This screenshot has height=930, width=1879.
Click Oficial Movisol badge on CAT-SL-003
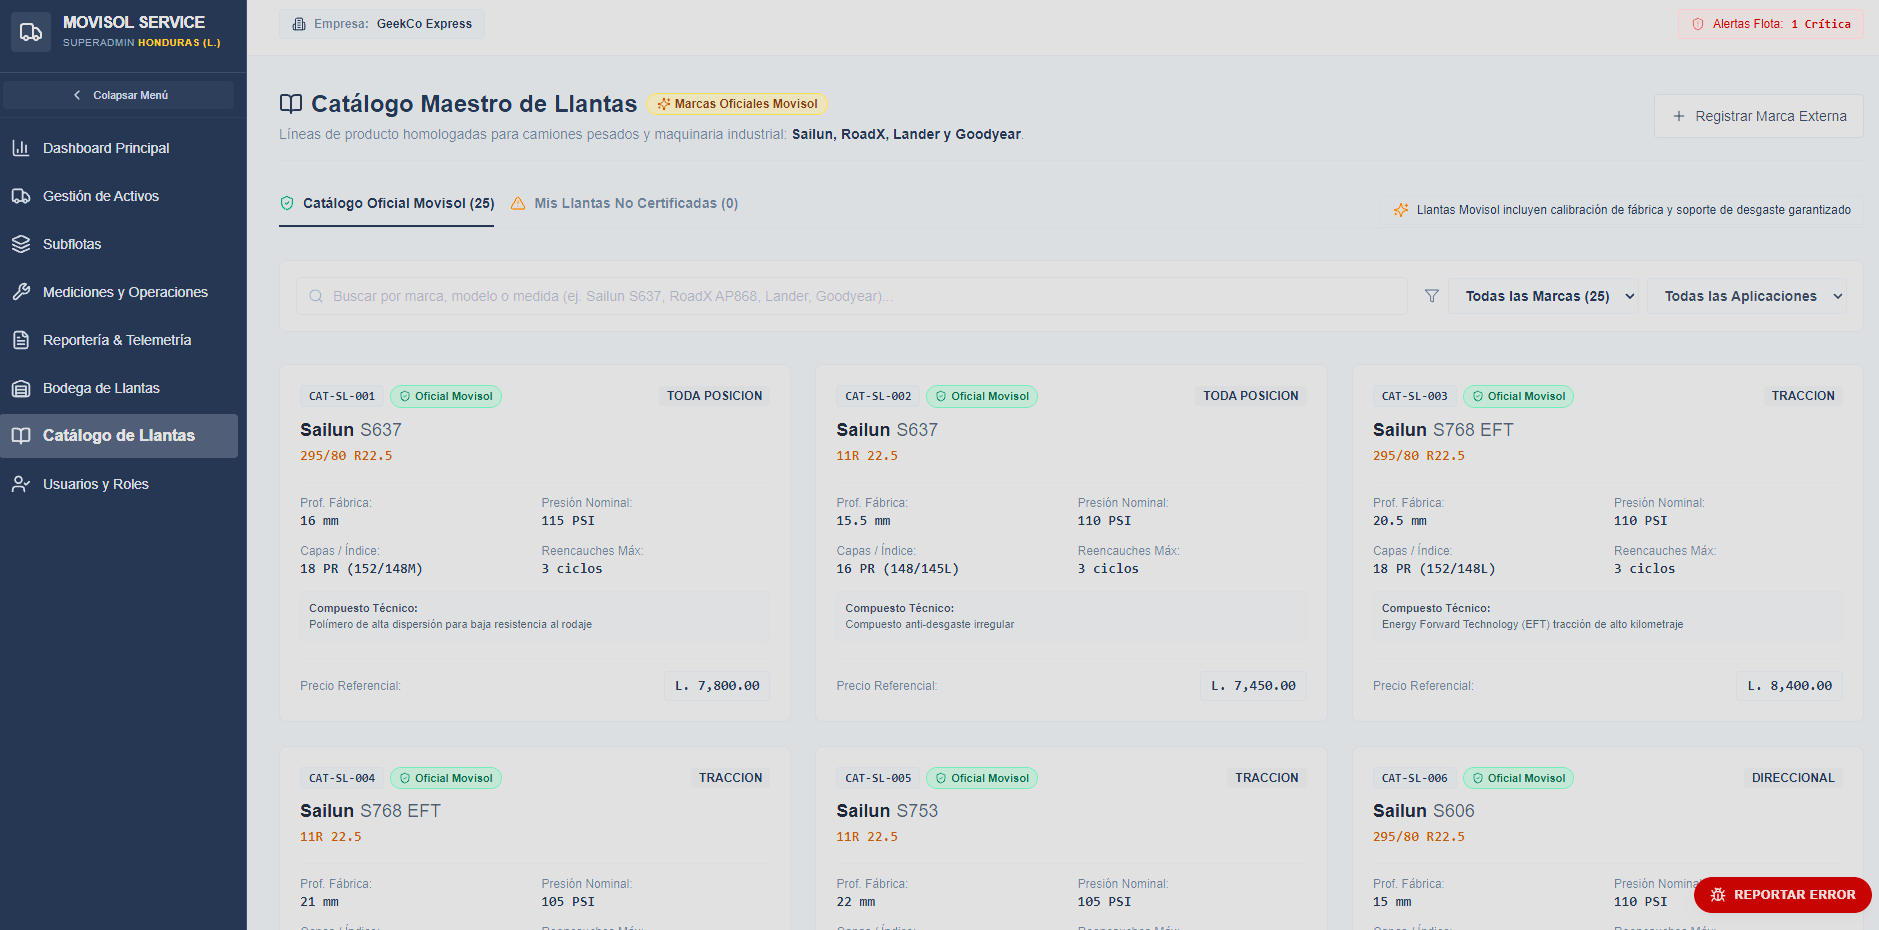1518,396
